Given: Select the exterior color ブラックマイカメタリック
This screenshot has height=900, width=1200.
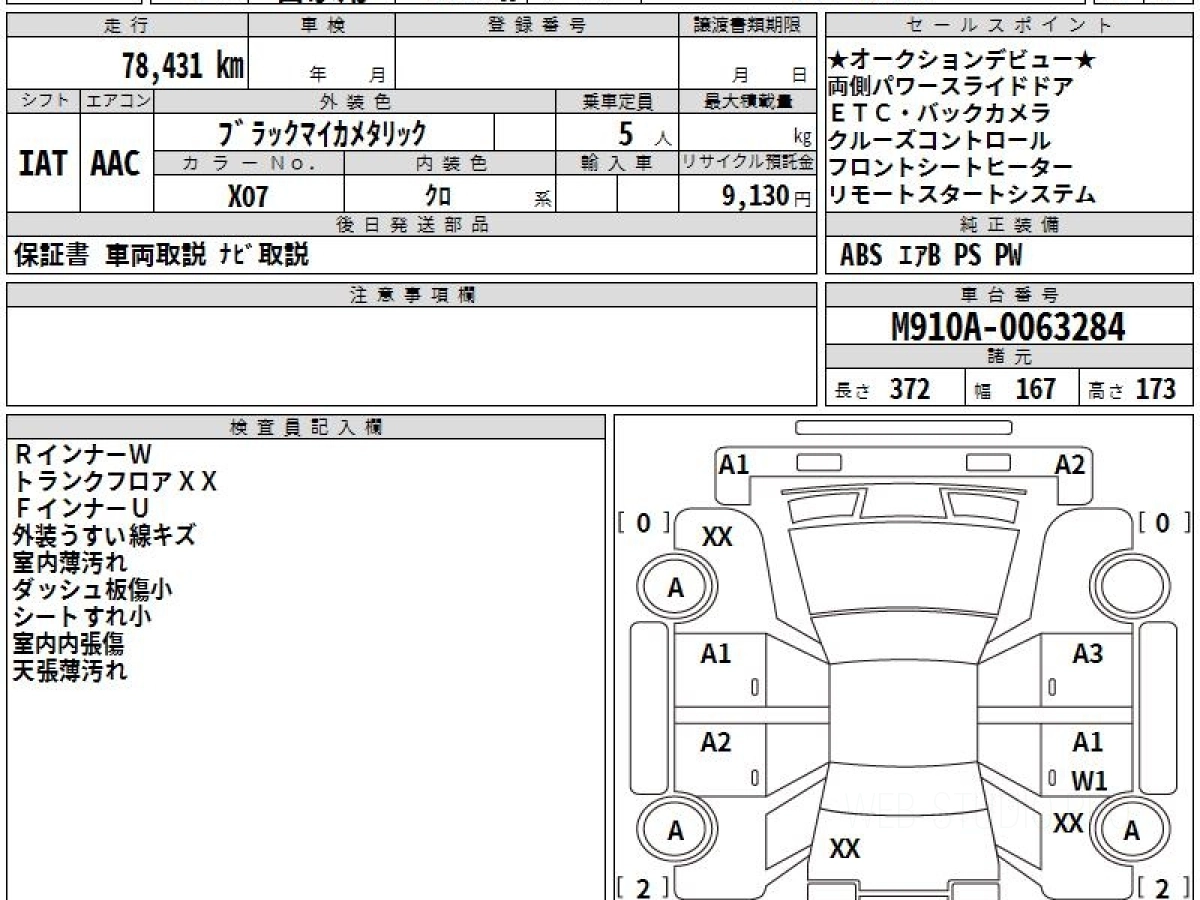Looking at the screenshot, I should [x=322, y=133].
